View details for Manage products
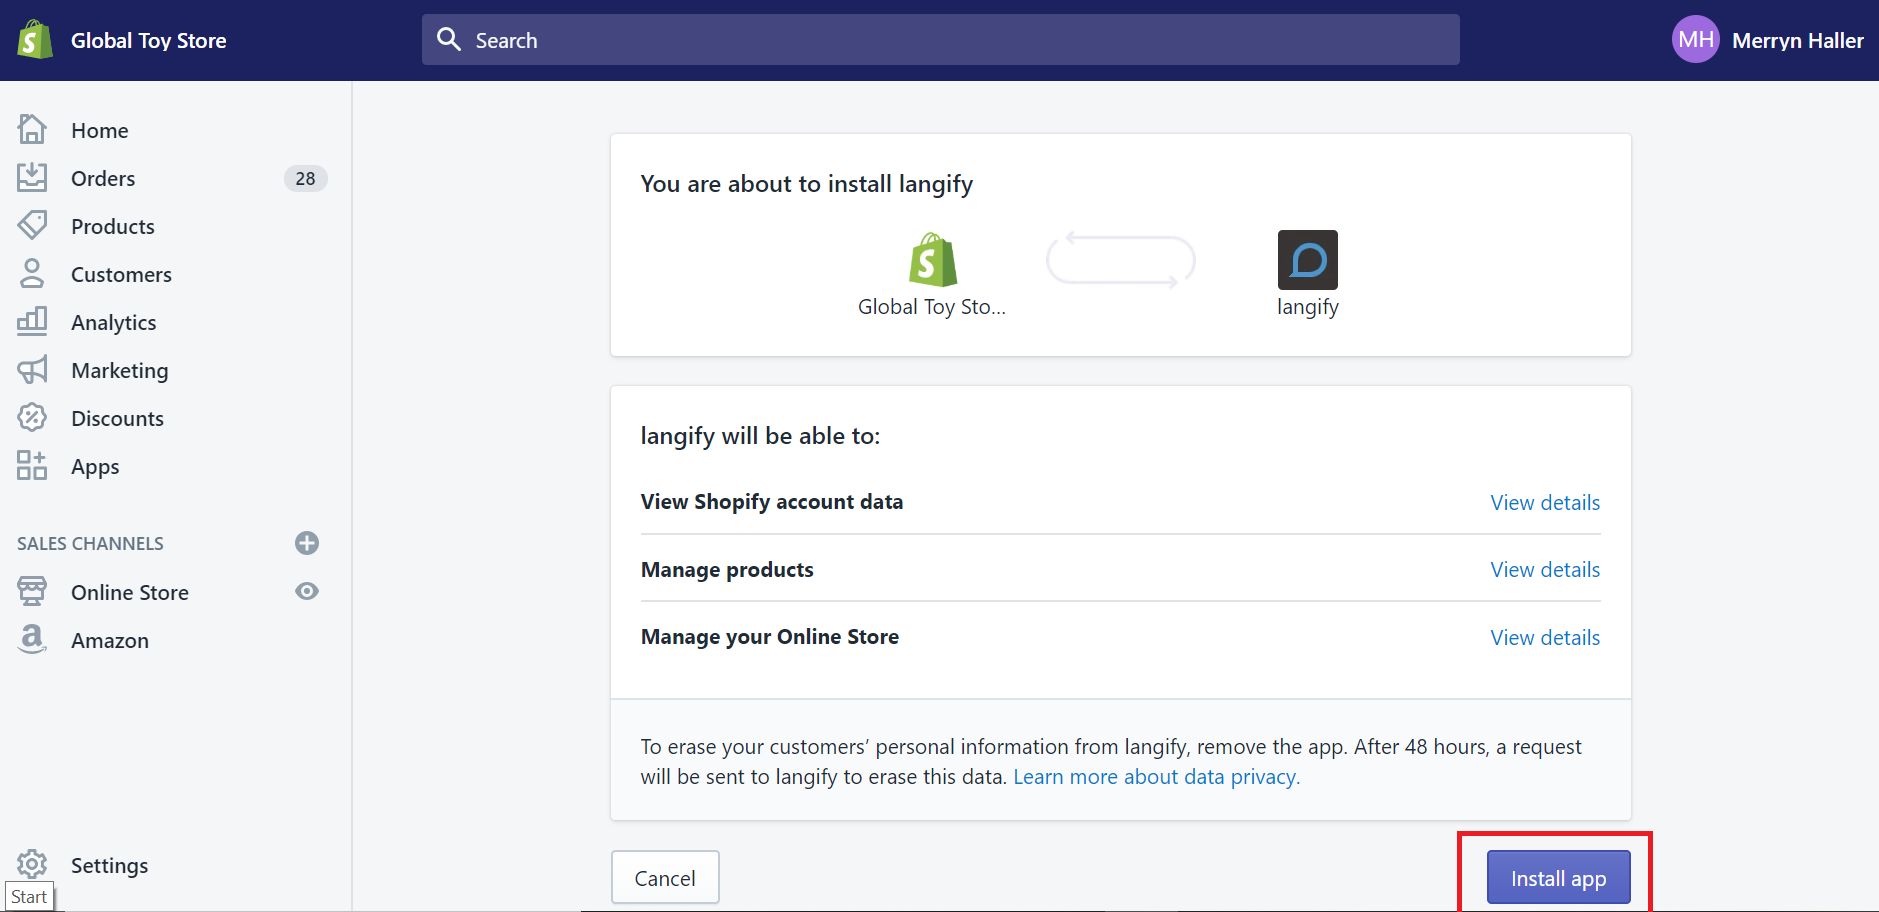Viewport: 1879px width, 912px height. click(1545, 569)
